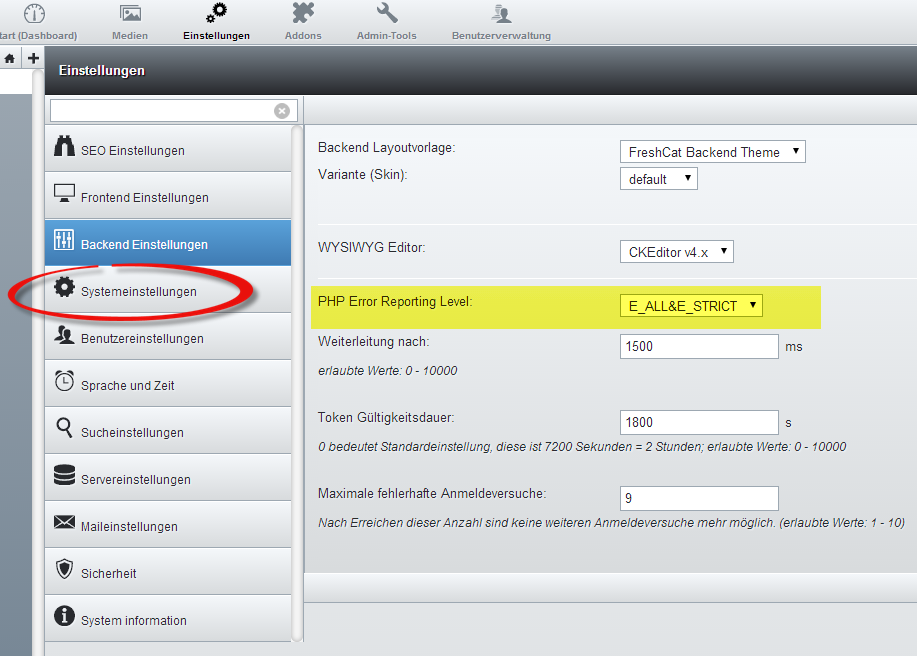Click the Maileinstellungen envelope icon
This screenshot has width=917, height=656.
click(64, 523)
